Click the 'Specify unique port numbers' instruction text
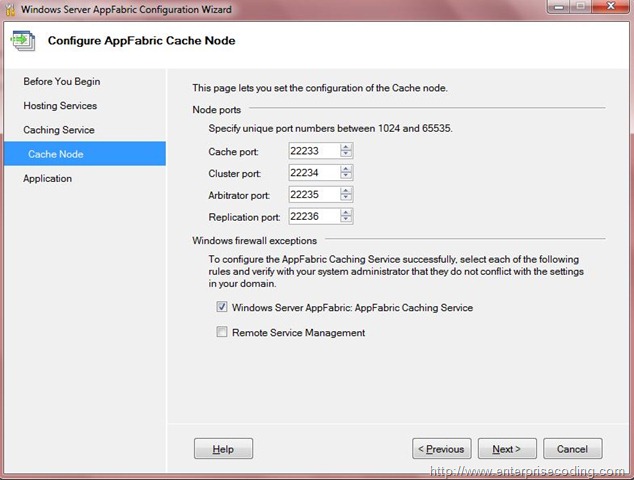This screenshot has height=480, width=634. coord(330,128)
